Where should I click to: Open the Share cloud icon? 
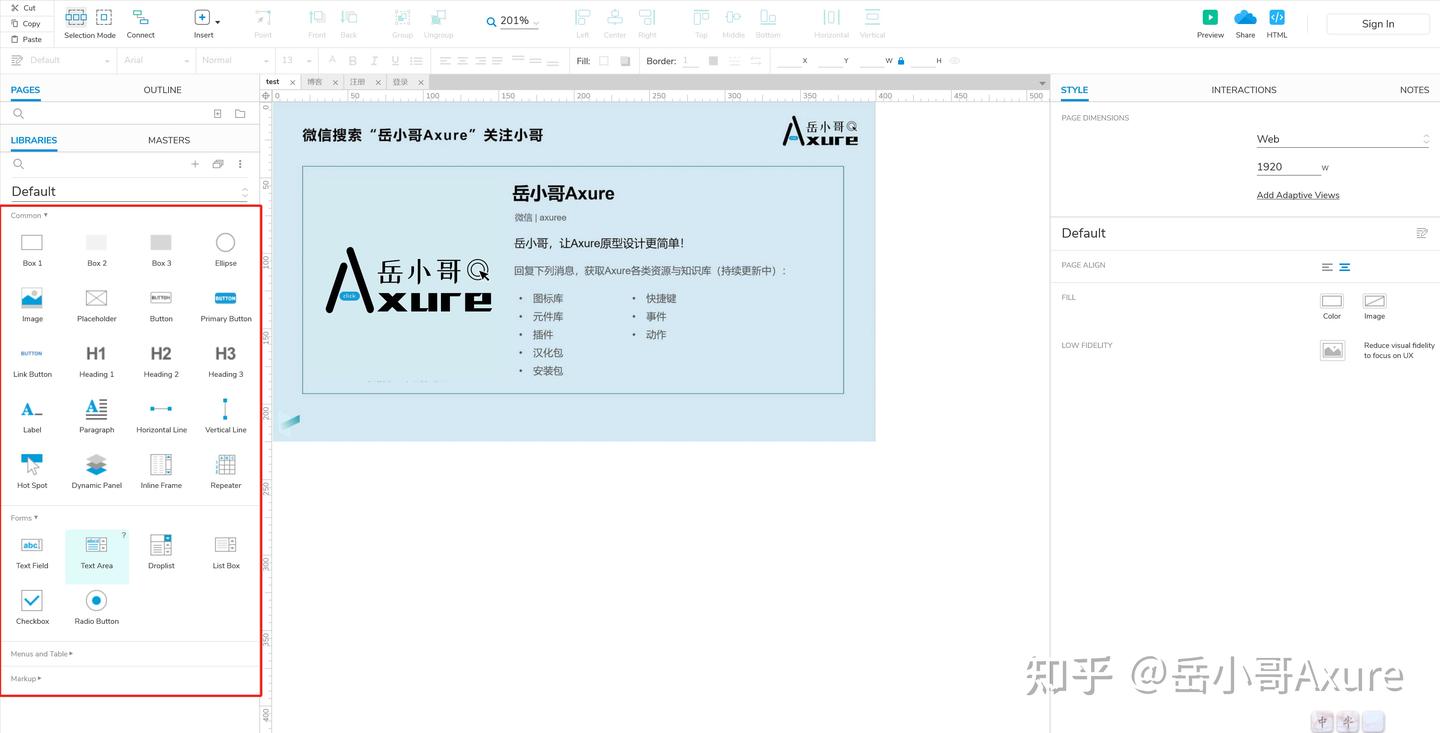1245,17
